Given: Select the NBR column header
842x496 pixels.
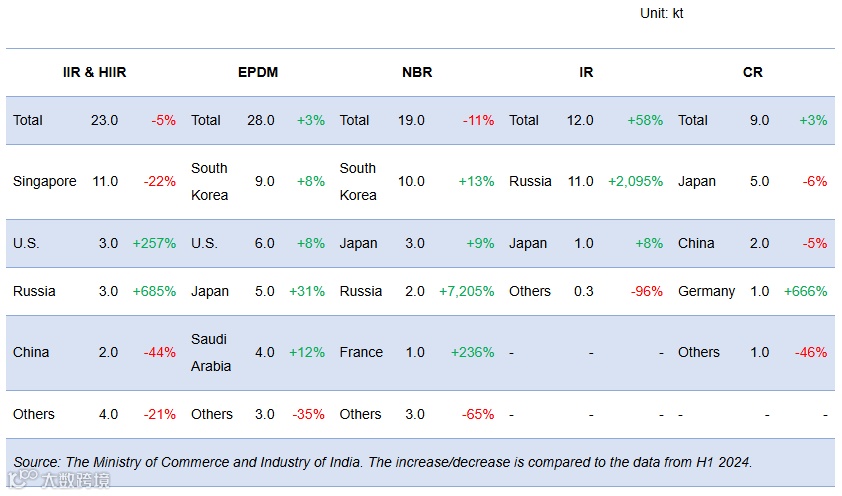Looking at the screenshot, I should coord(416,72).
